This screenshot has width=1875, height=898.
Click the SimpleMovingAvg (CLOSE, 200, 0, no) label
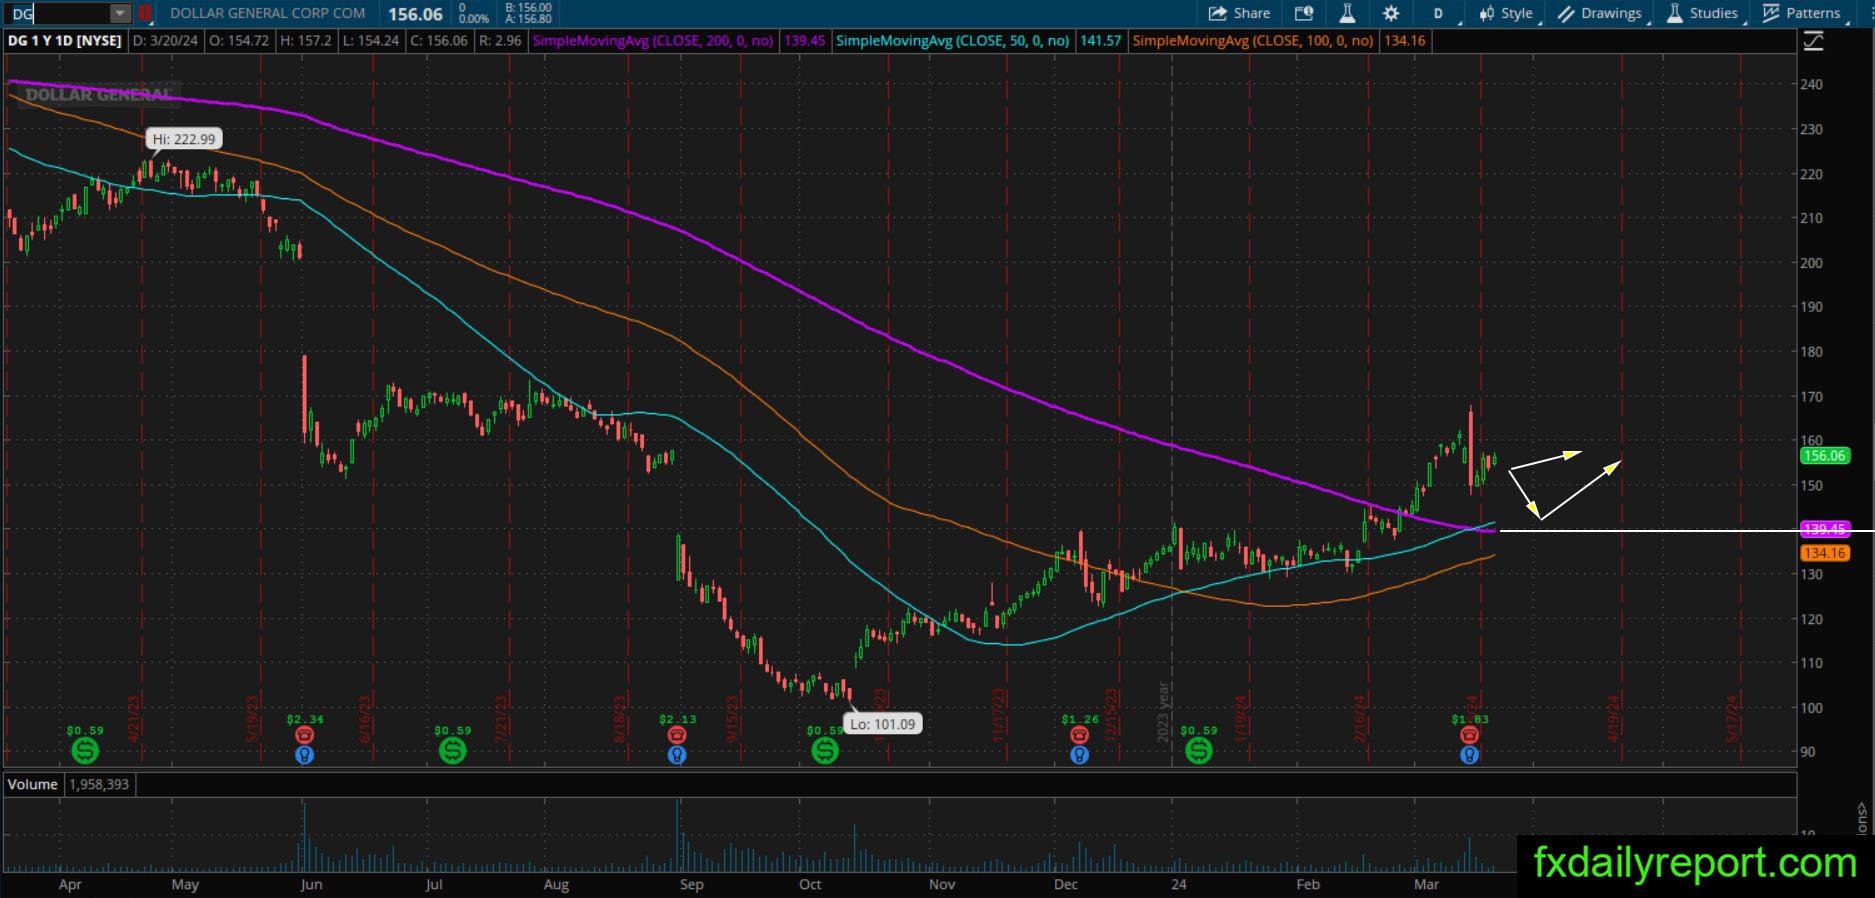[x=653, y=41]
